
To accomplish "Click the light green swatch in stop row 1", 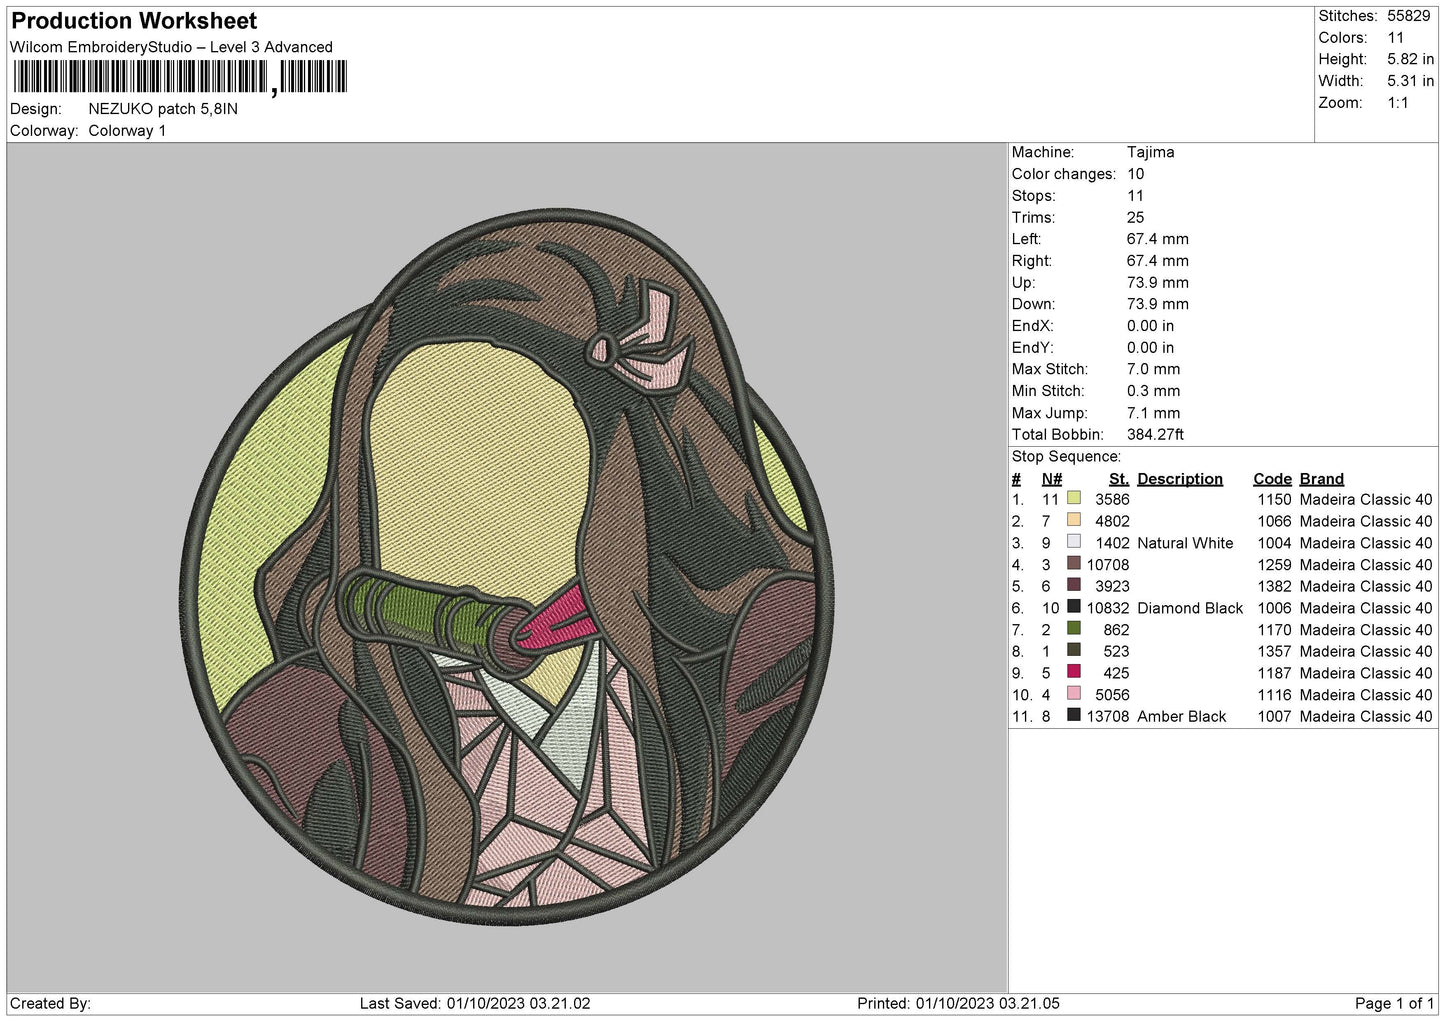I will (1074, 498).
